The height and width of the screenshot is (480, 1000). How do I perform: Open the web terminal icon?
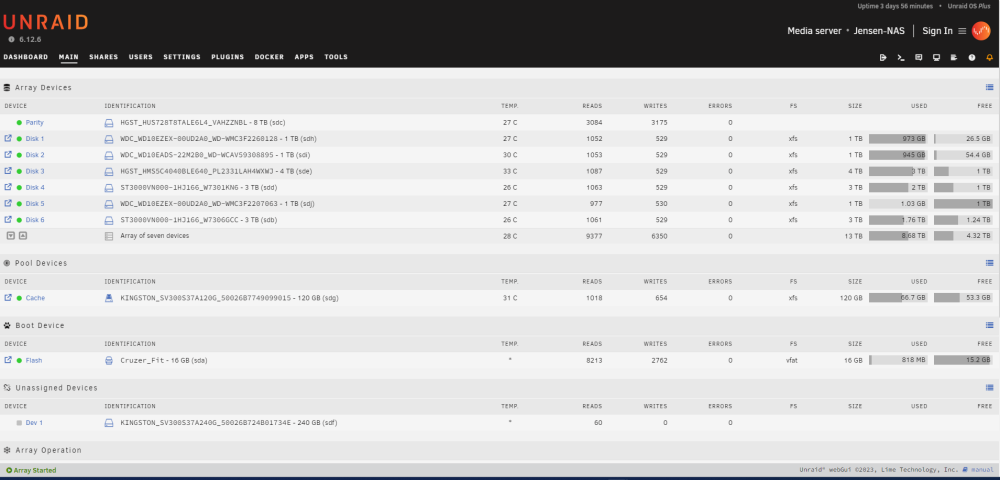(x=901, y=57)
